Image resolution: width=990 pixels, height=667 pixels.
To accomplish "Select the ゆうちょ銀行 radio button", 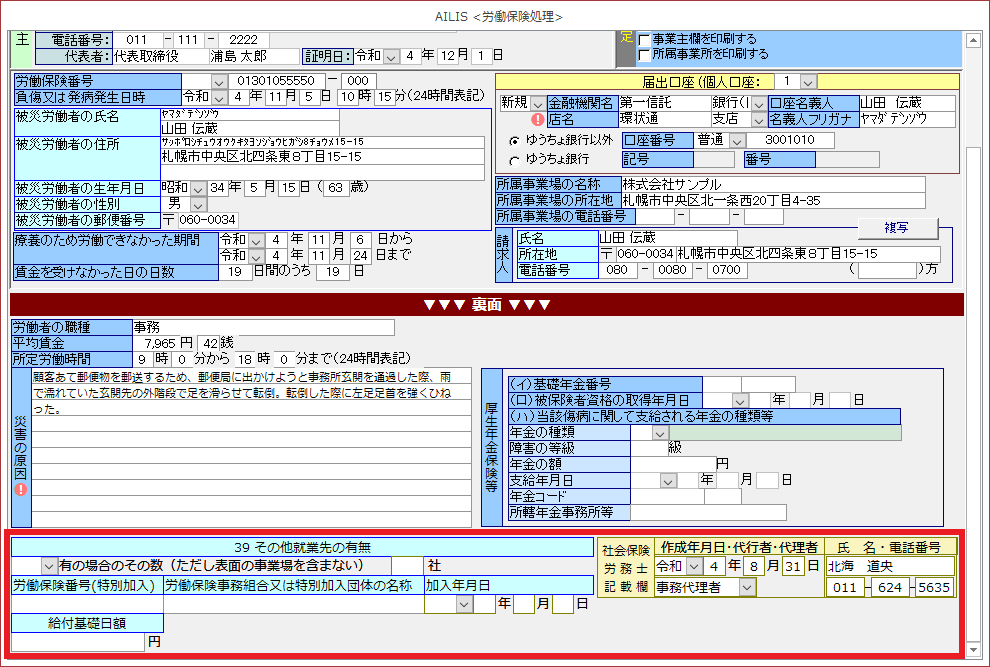I will pyautogui.click(x=515, y=160).
